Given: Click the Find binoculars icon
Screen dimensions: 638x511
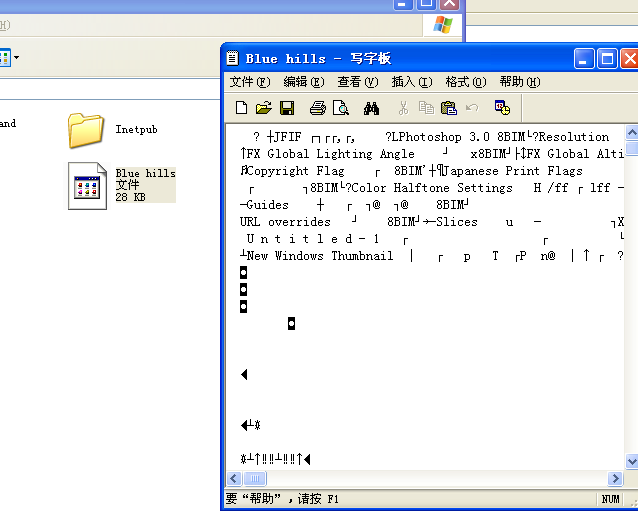Looking at the screenshot, I should tap(371, 108).
